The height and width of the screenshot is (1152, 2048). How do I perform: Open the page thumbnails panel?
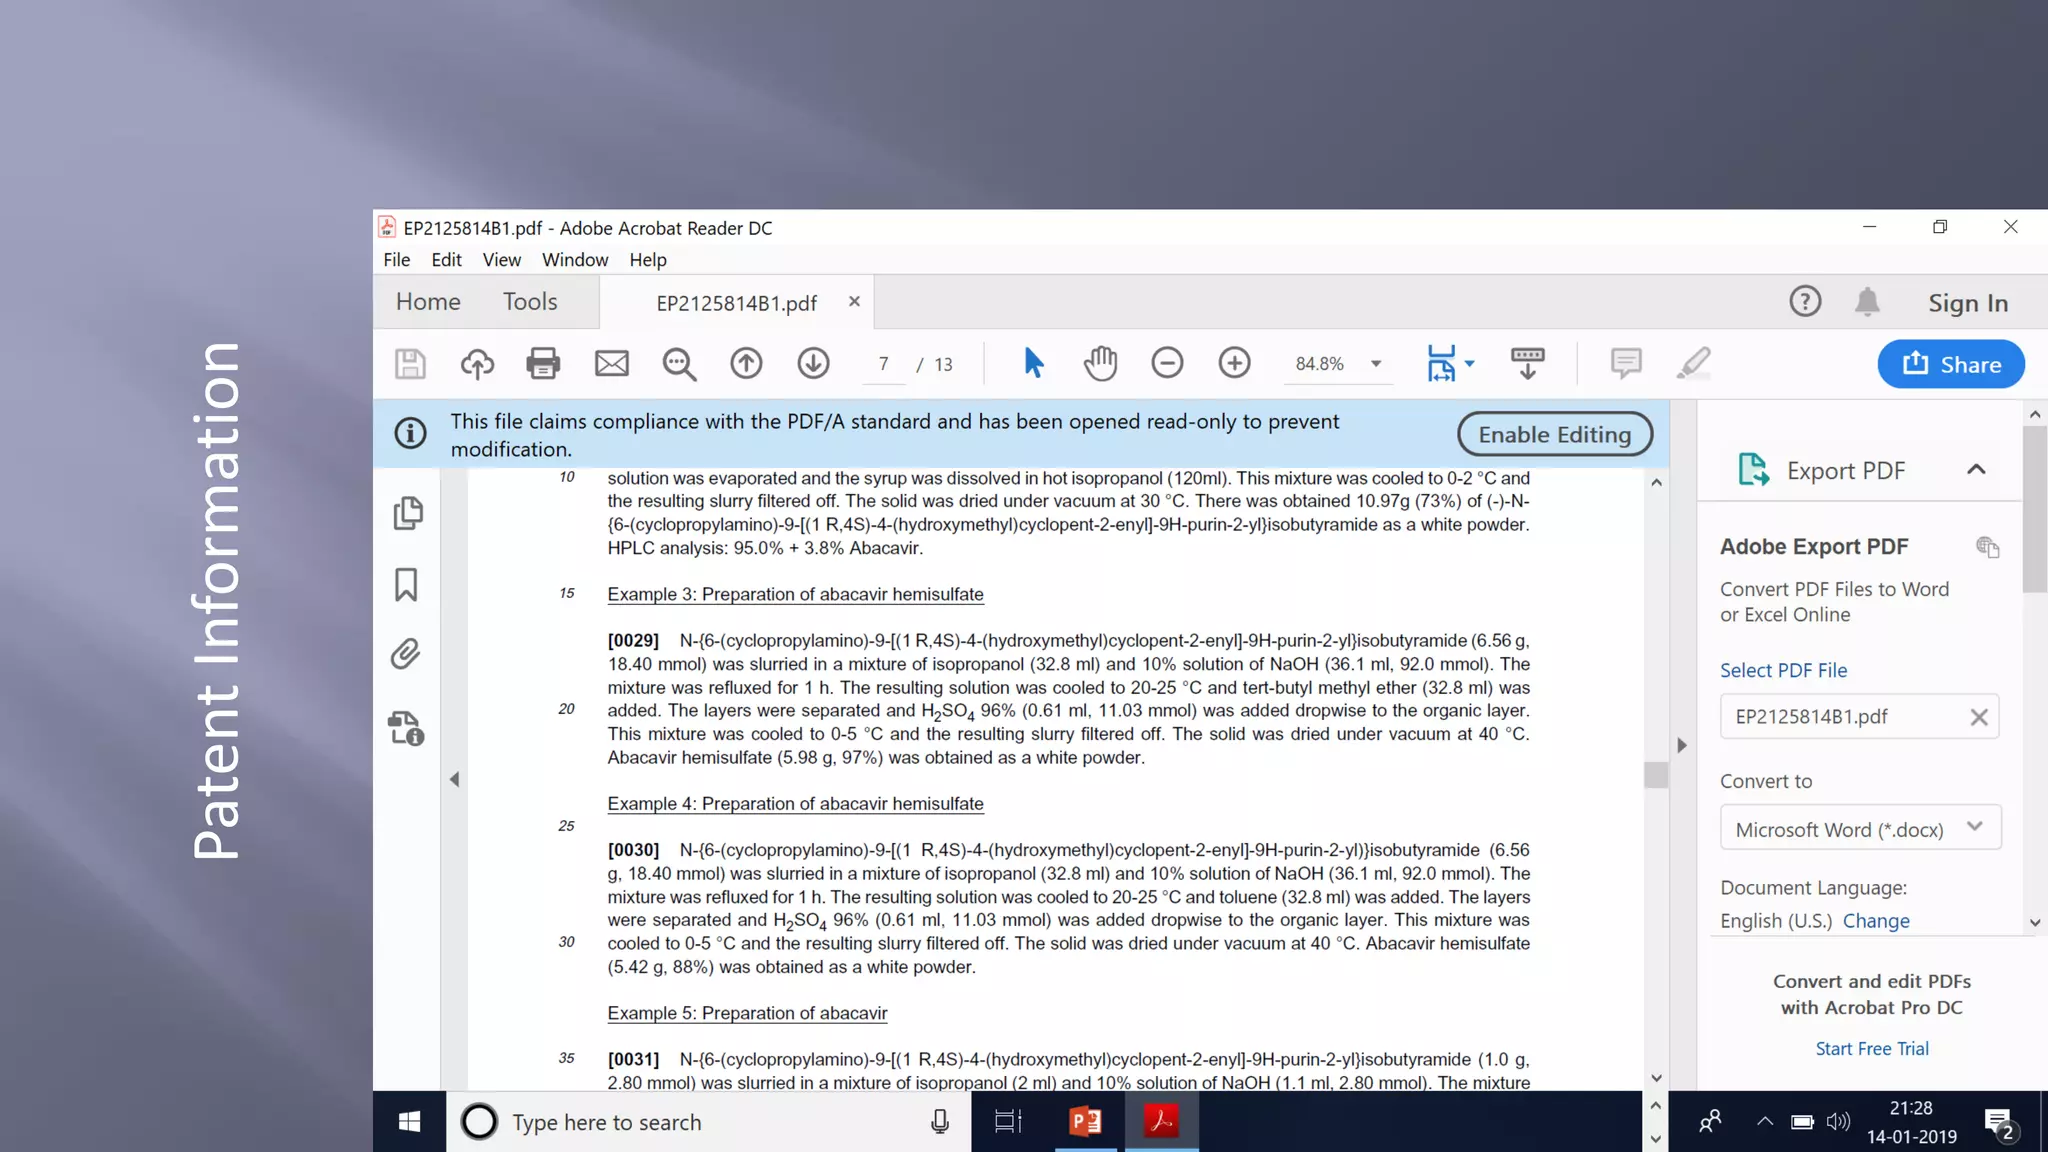(407, 514)
